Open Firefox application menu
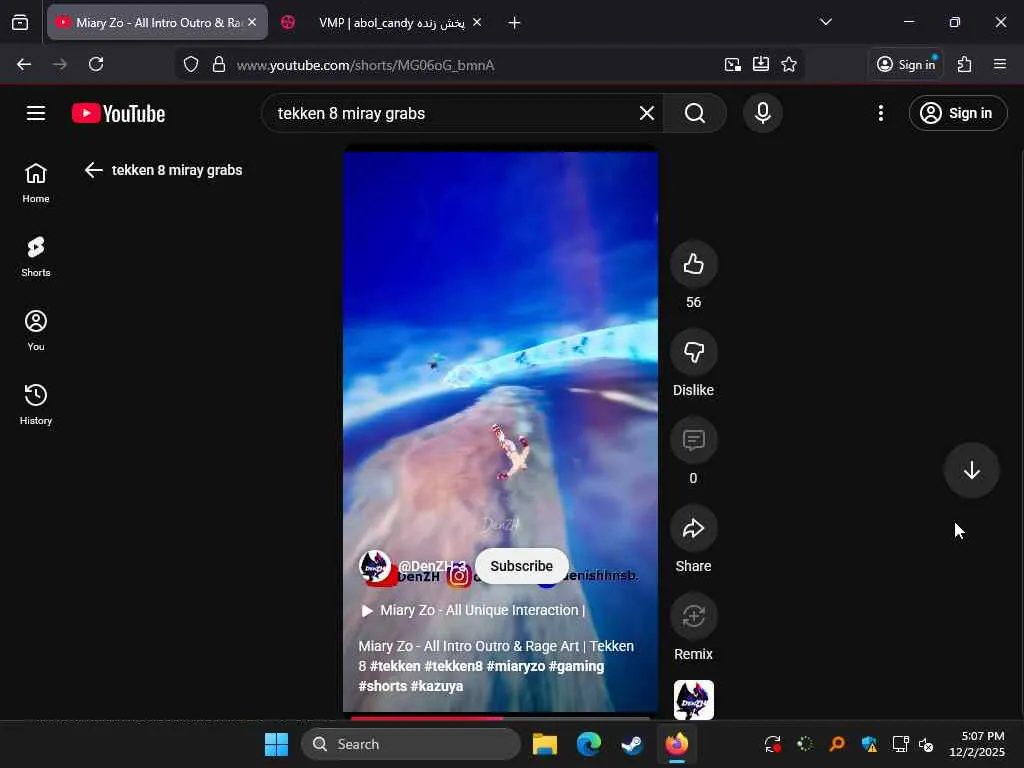 (x=1000, y=64)
